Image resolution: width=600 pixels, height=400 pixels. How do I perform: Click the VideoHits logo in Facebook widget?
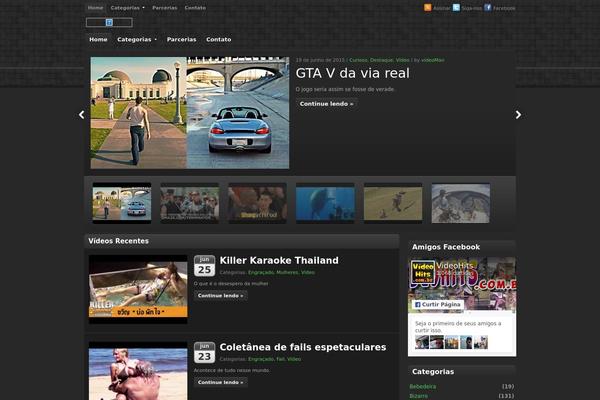(423, 272)
